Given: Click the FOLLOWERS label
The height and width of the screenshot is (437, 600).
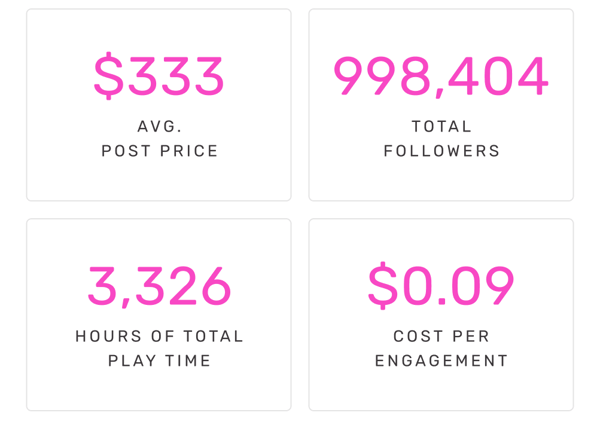Looking at the screenshot, I should 442,151.
